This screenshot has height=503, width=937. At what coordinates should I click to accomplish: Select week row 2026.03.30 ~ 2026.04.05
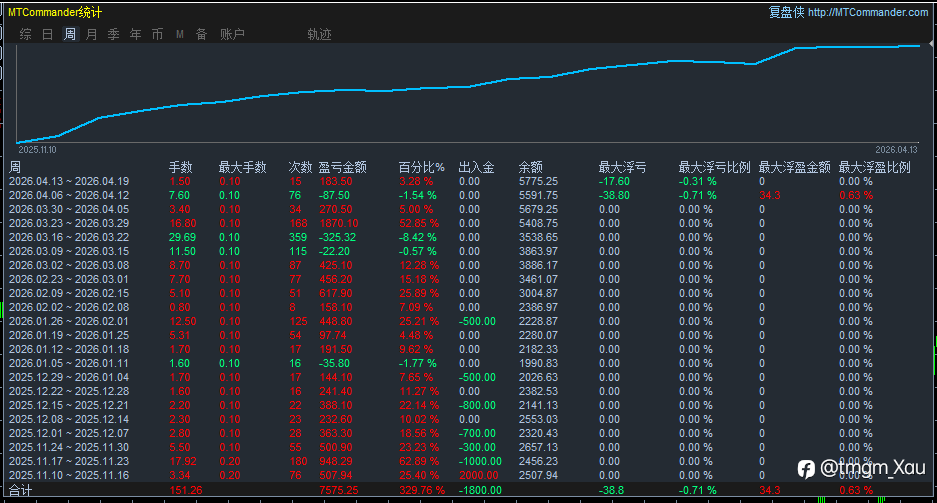click(x=468, y=209)
